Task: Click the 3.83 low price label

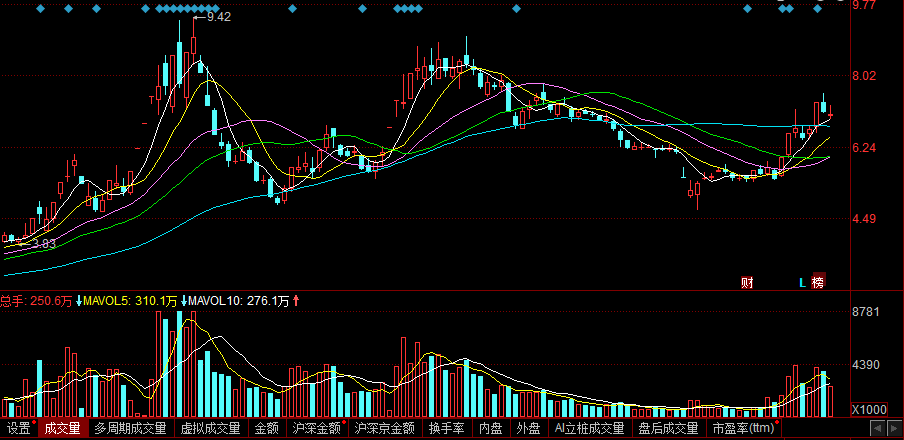Action: pos(44,244)
